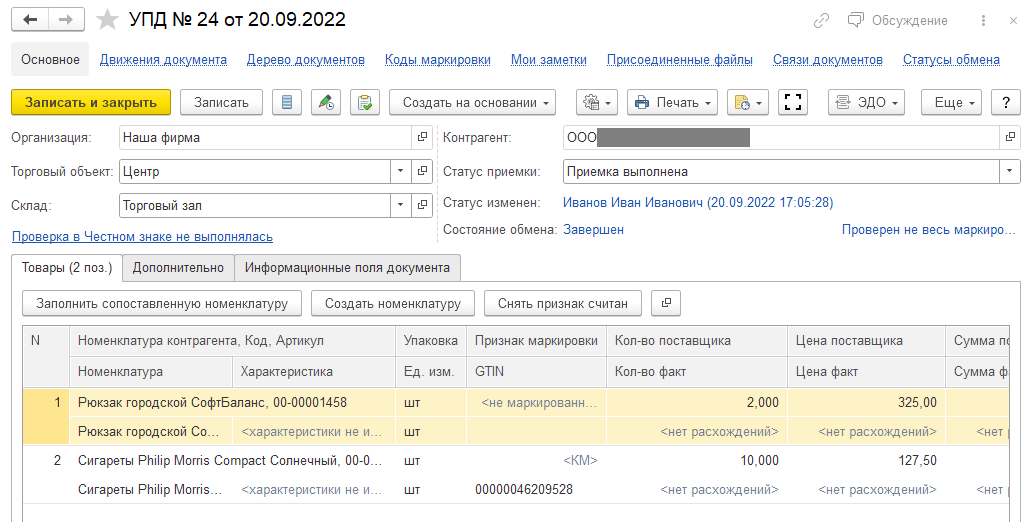
Task: Open the Организация field link button
Action: [422, 138]
